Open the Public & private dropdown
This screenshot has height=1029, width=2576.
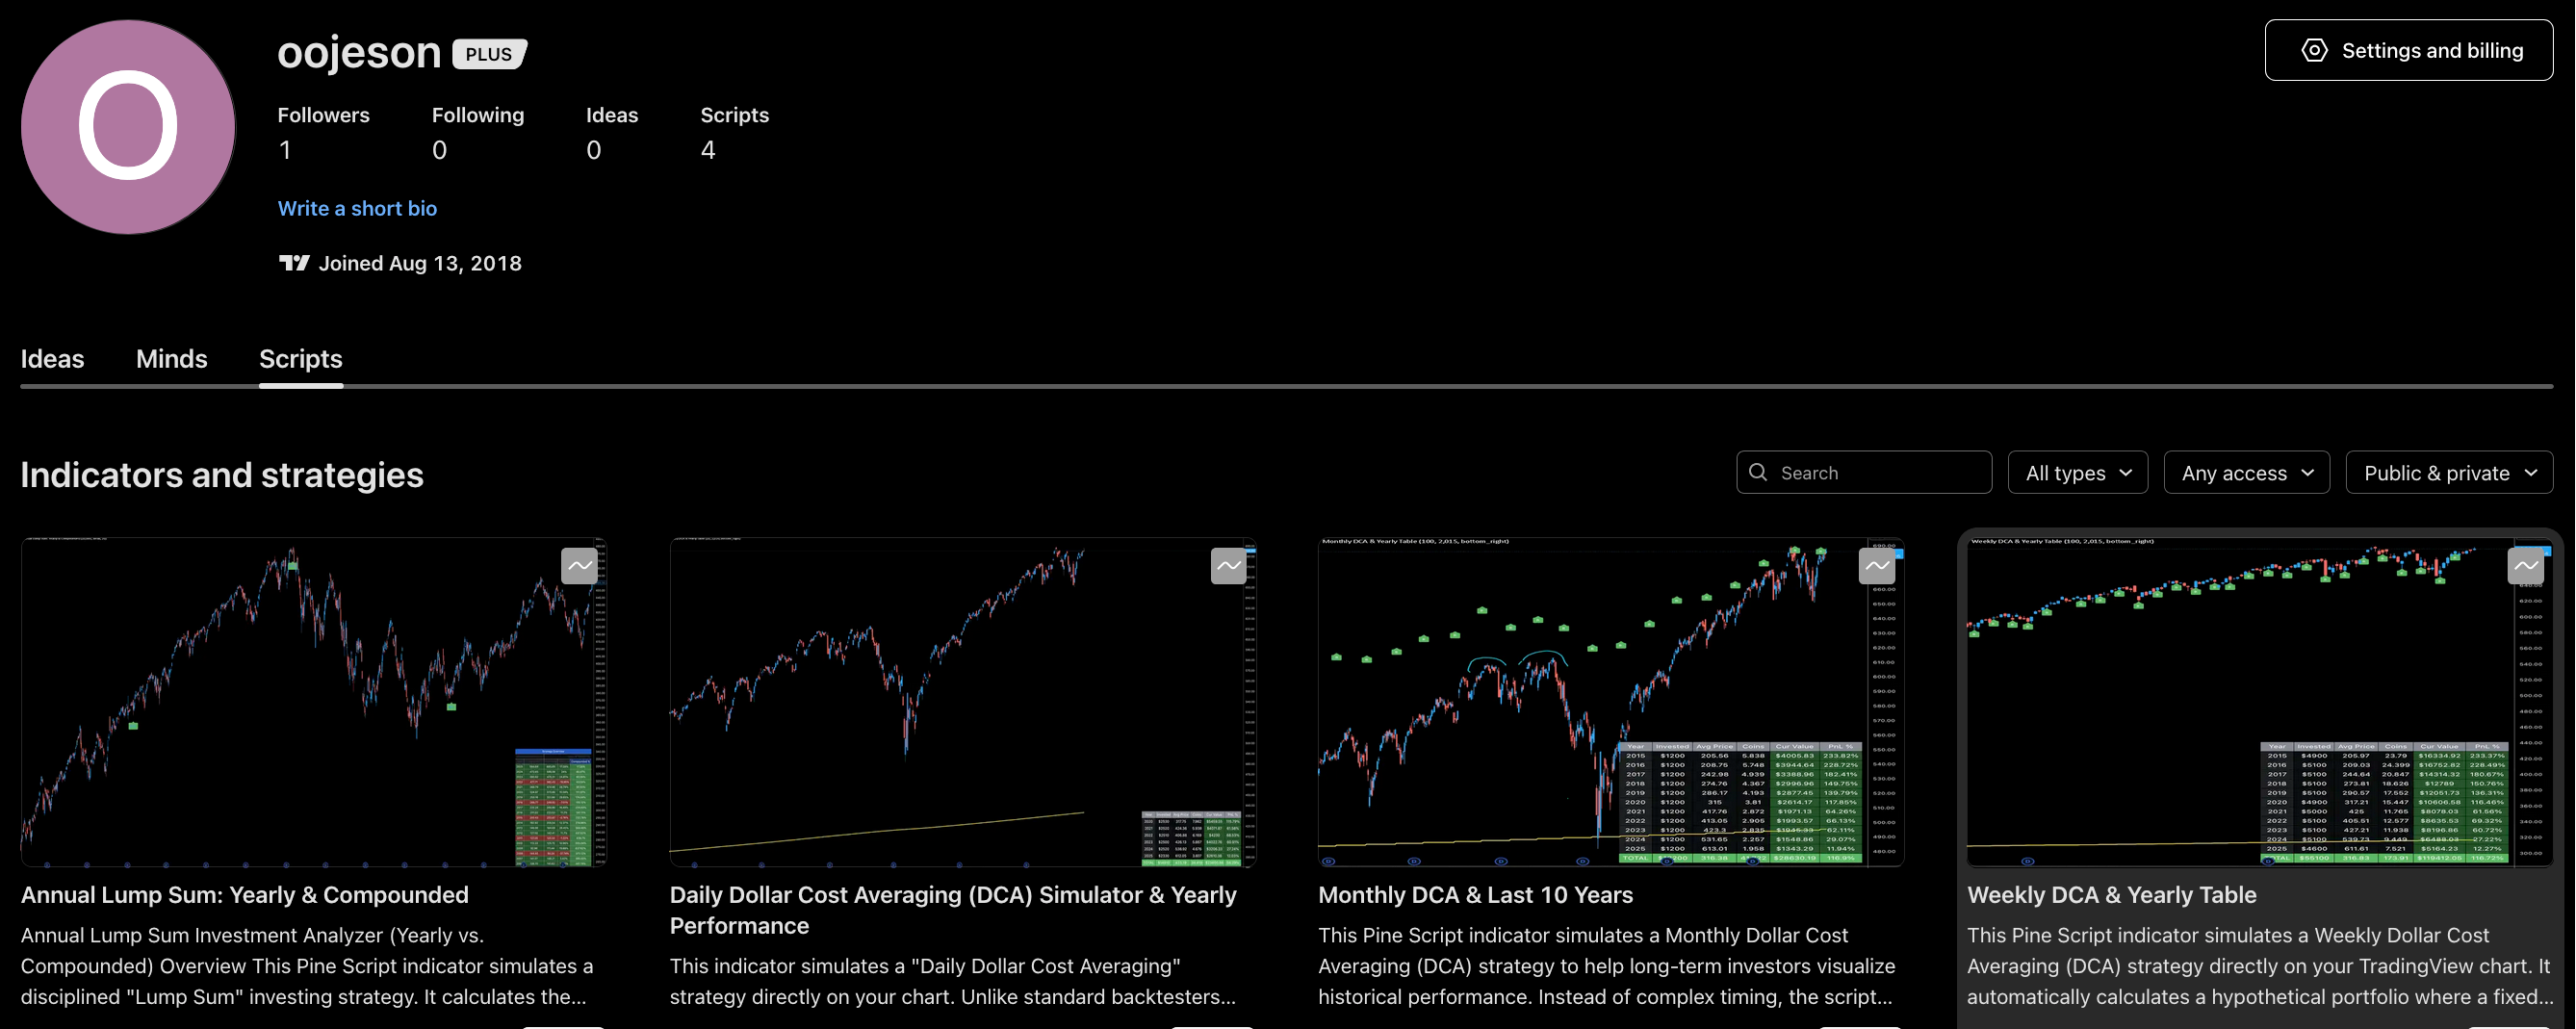point(2449,472)
